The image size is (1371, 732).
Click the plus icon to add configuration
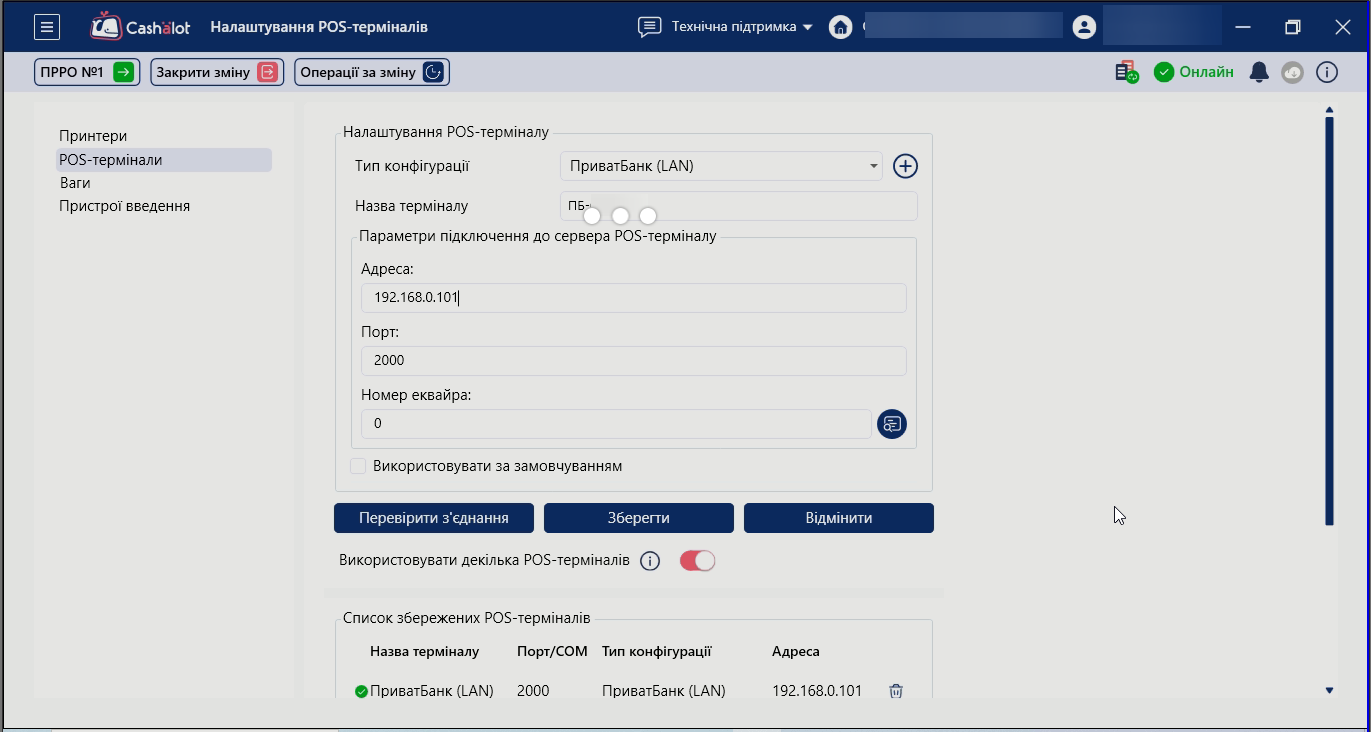coord(905,166)
